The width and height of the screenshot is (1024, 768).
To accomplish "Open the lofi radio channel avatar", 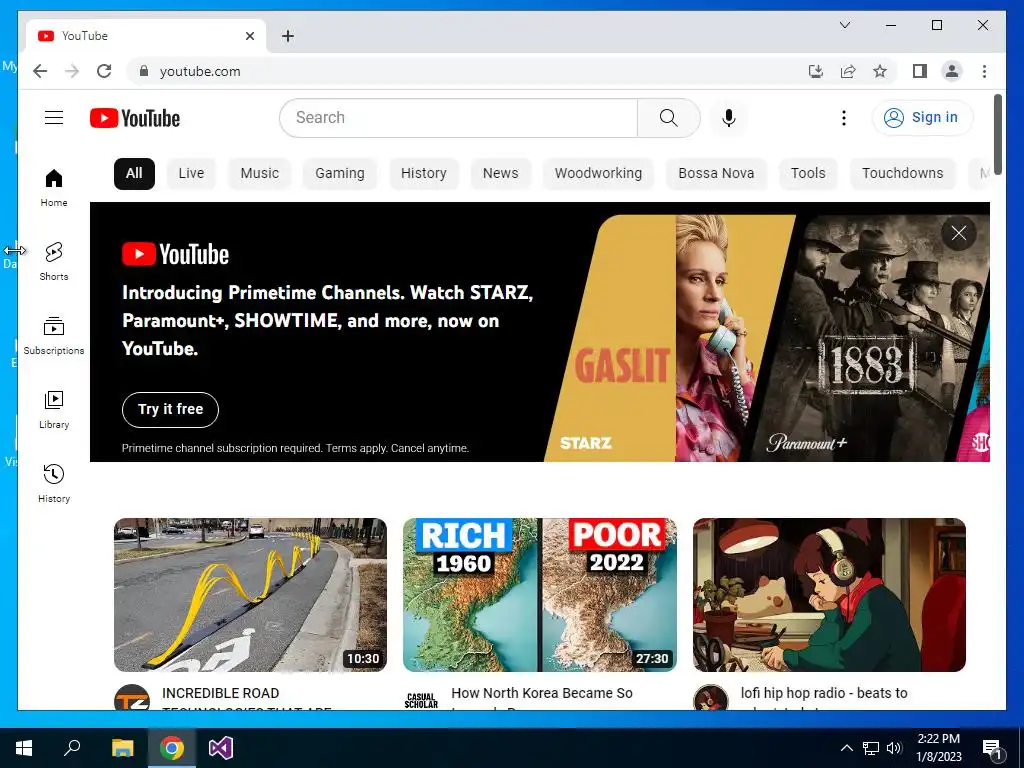I will [711, 697].
